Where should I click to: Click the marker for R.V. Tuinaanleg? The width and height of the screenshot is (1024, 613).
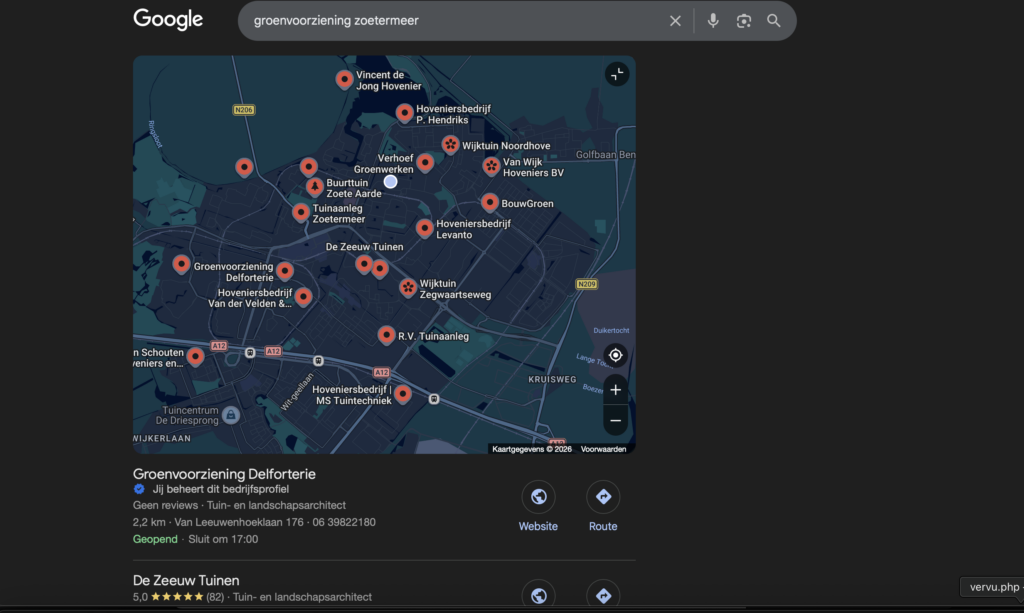point(386,335)
